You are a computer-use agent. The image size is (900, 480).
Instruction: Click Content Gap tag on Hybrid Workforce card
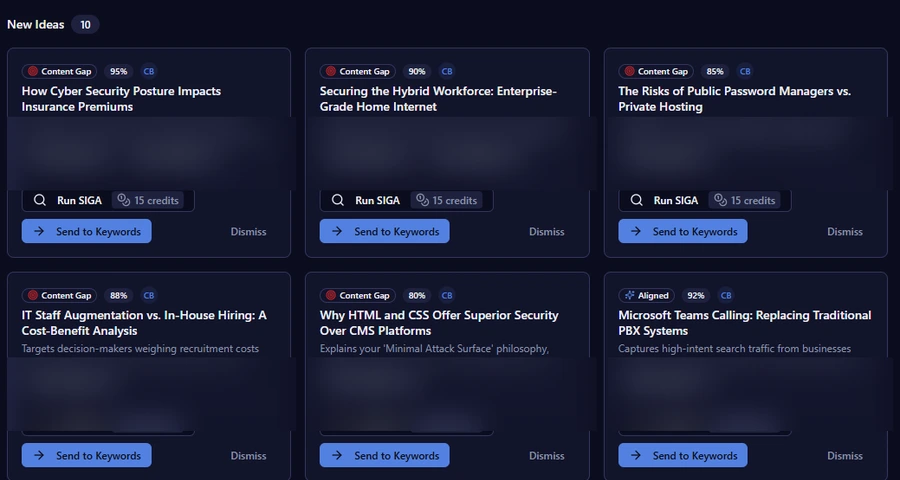point(358,71)
